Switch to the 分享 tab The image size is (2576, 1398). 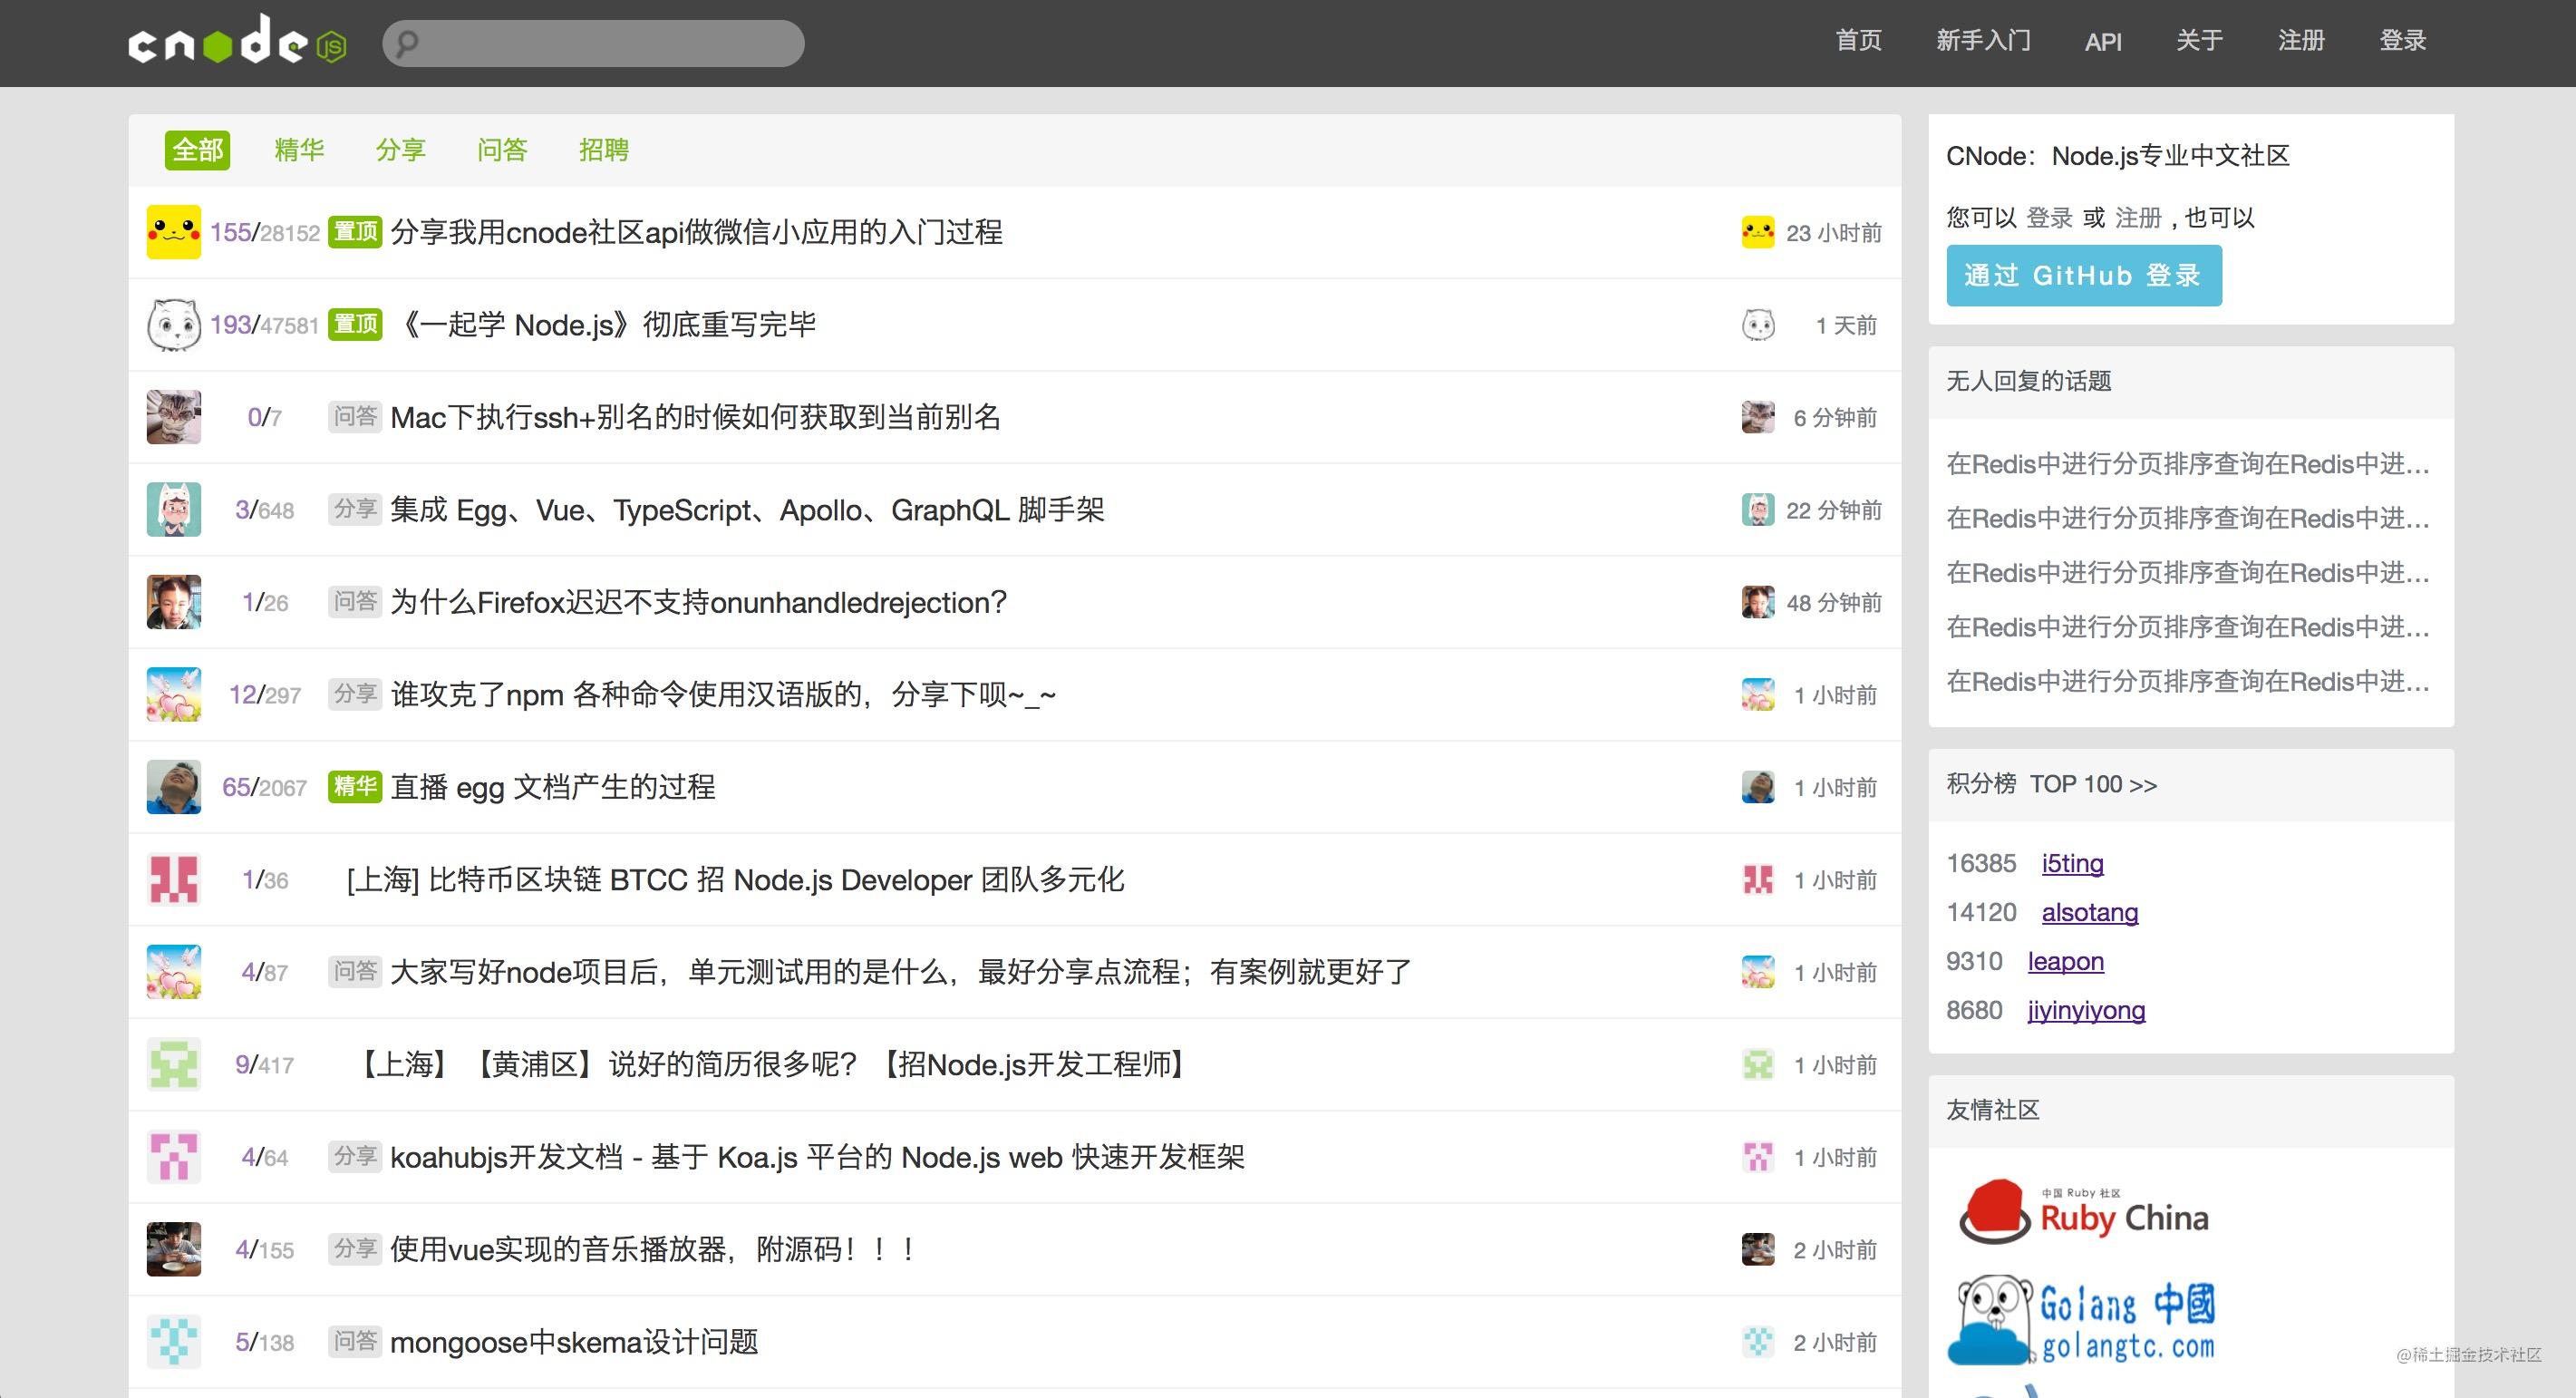pos(401,150)
